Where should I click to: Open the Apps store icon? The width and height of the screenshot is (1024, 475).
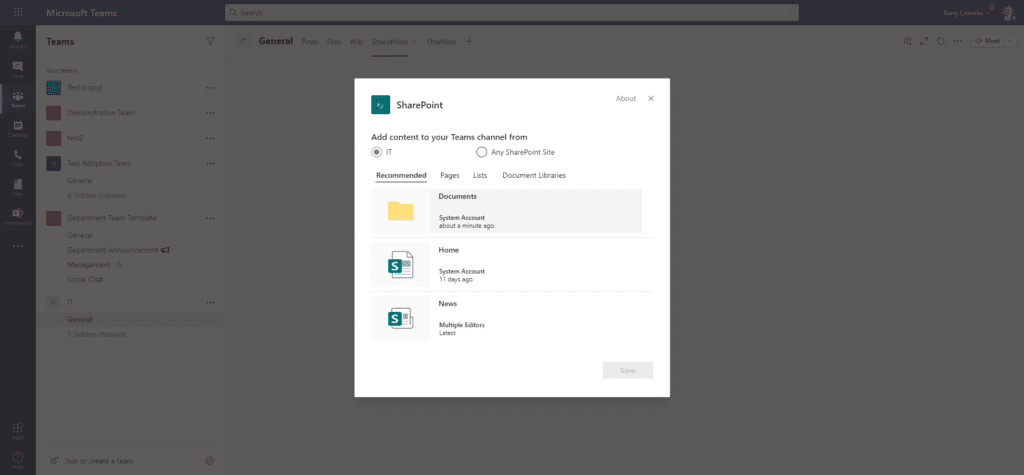click(18, 430)
